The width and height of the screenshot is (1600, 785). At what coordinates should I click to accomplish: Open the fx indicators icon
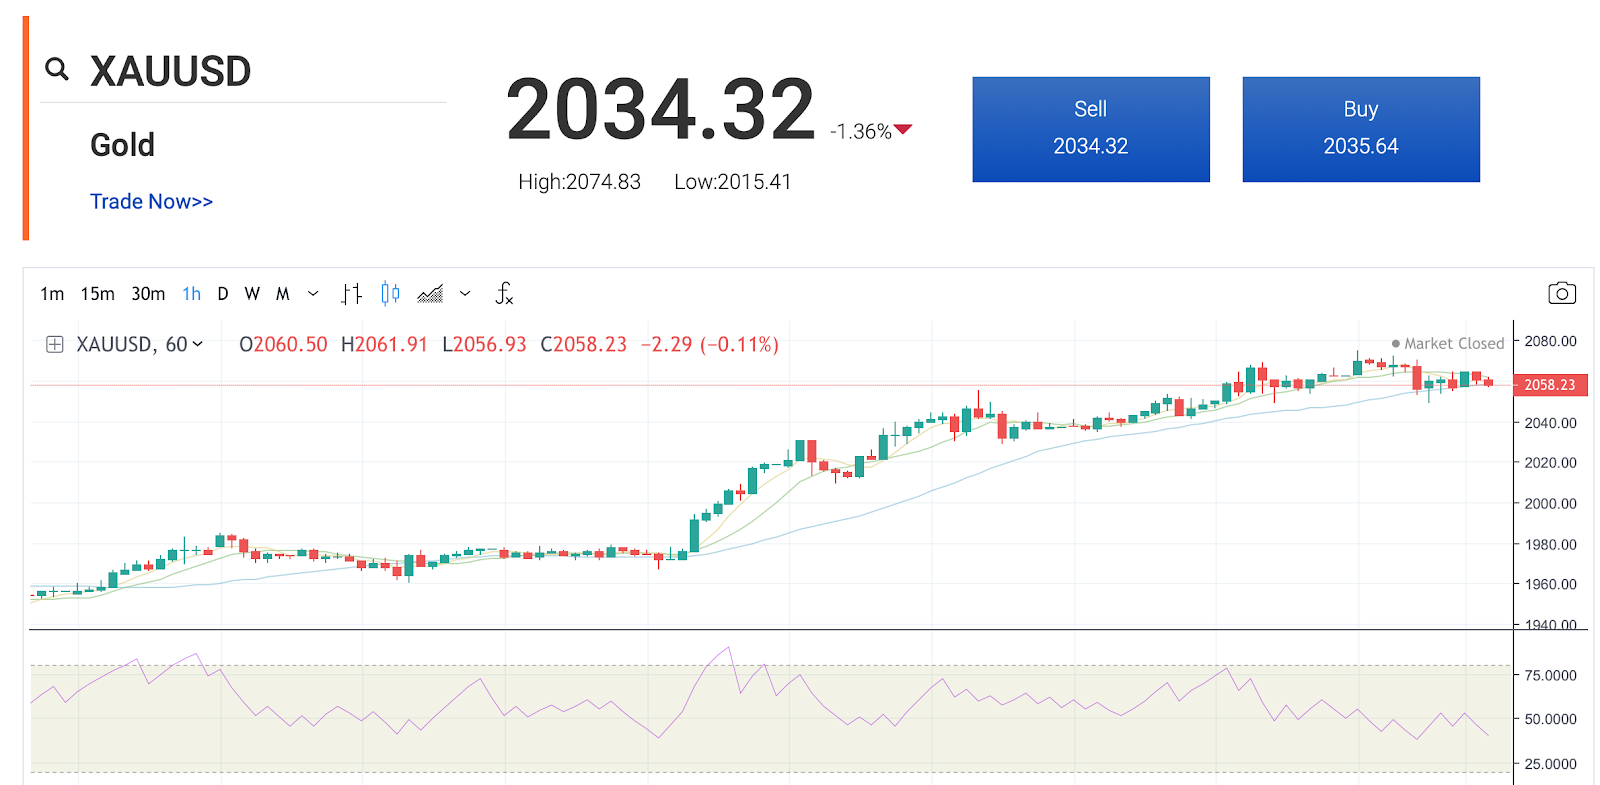[x=504, y=294]
